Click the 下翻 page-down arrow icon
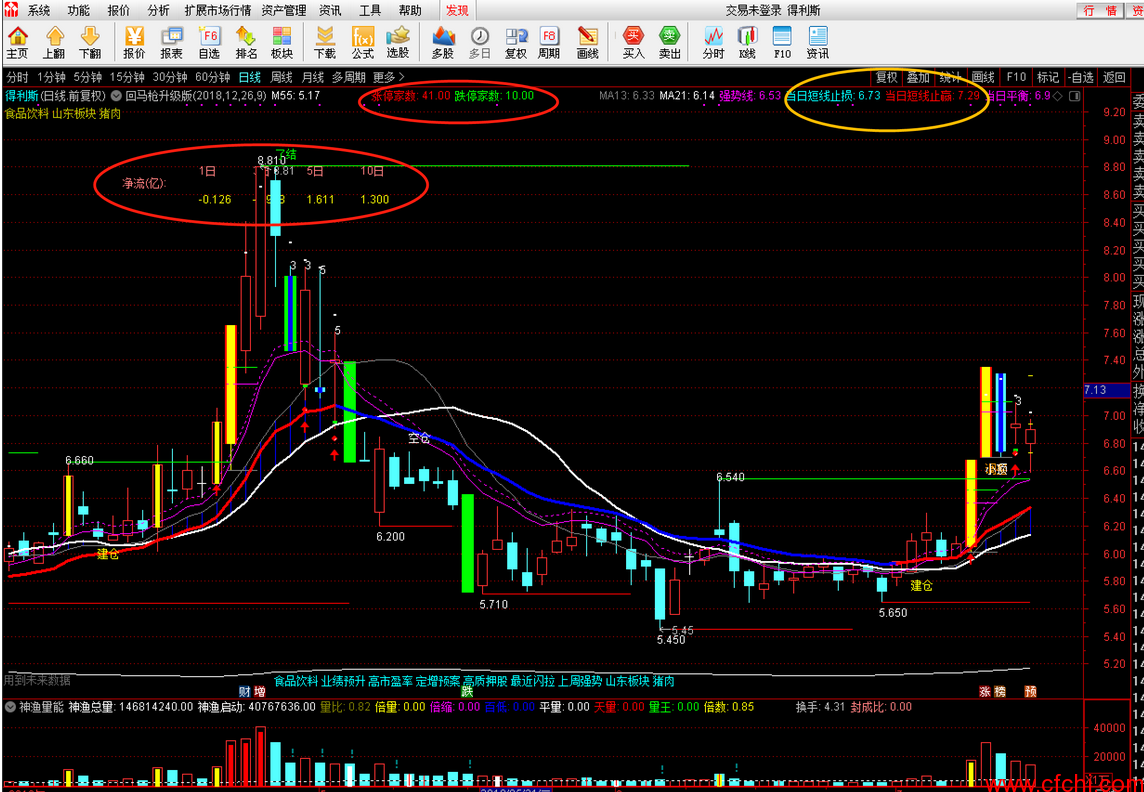 [x=90, y=42]
